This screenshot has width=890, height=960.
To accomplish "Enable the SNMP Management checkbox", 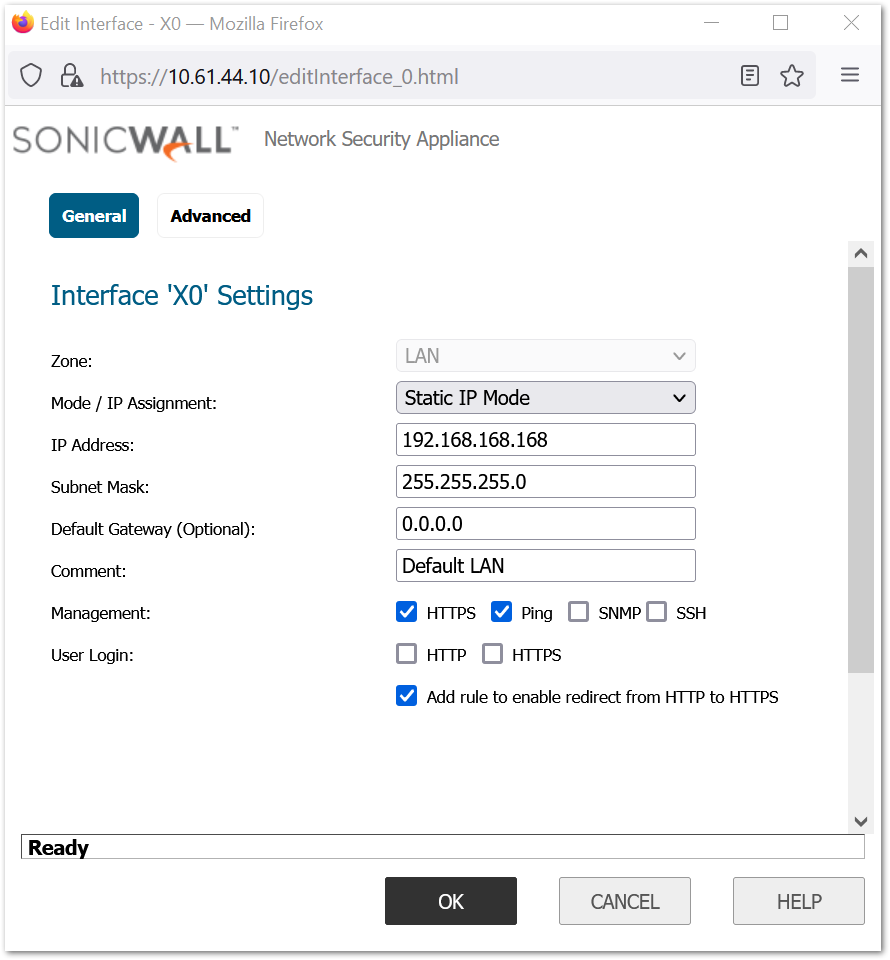I will [x=578, y=612].
